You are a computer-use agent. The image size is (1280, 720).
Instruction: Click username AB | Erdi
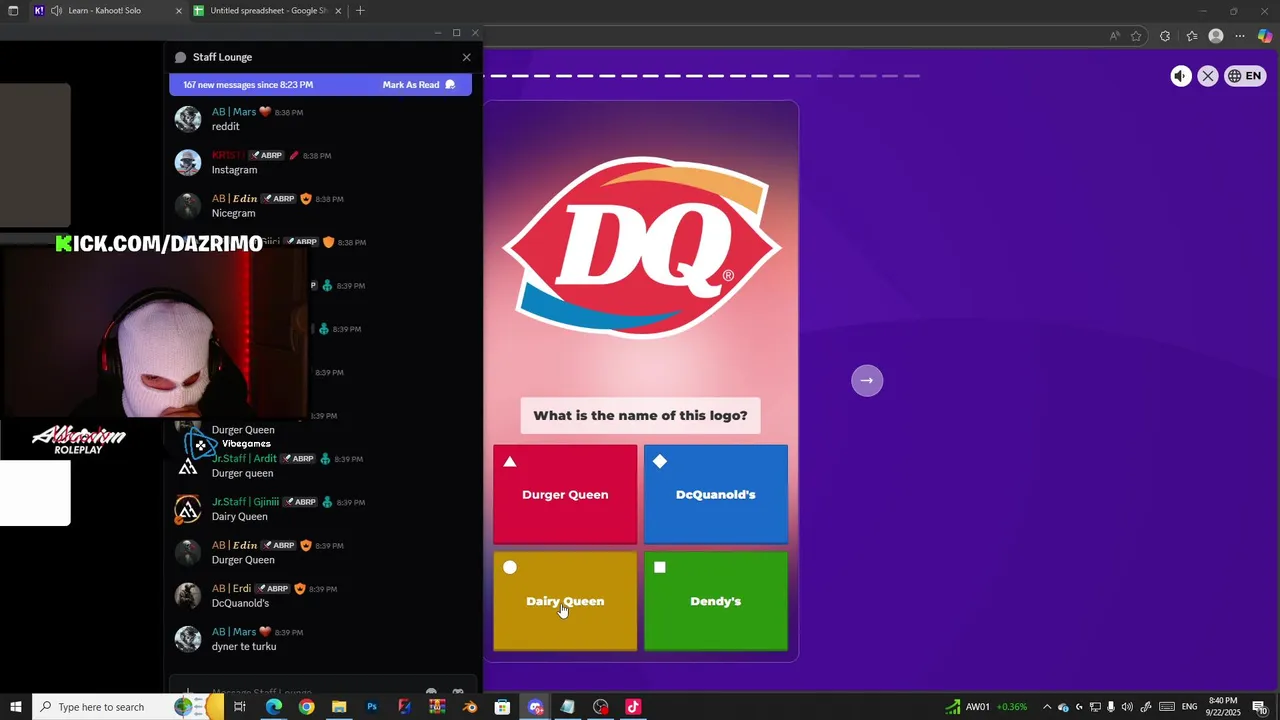pyautogui.click(x=231, y=589)
